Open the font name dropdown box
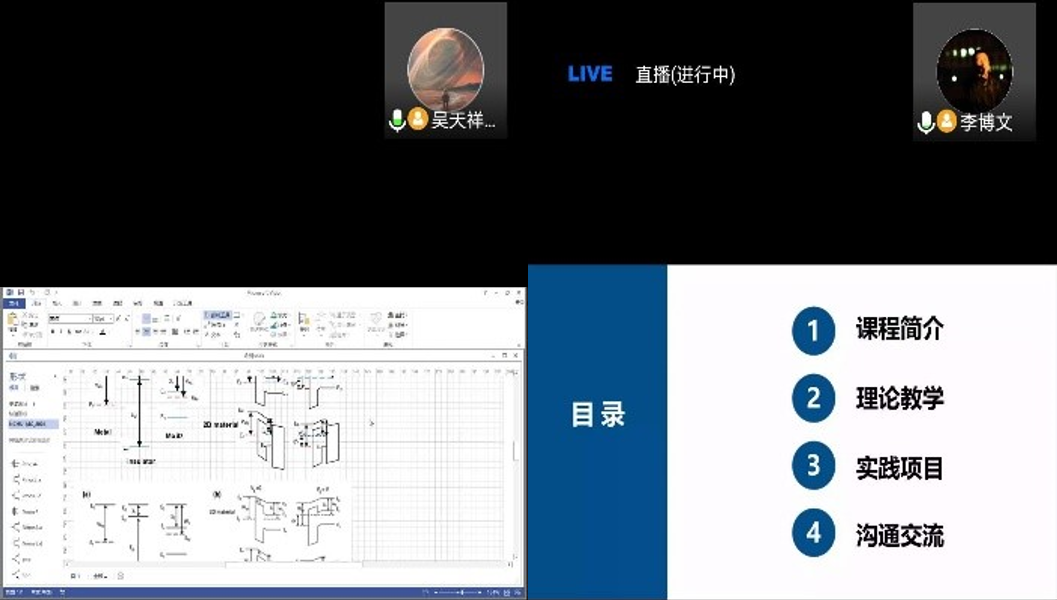 (x=69, y=319)
